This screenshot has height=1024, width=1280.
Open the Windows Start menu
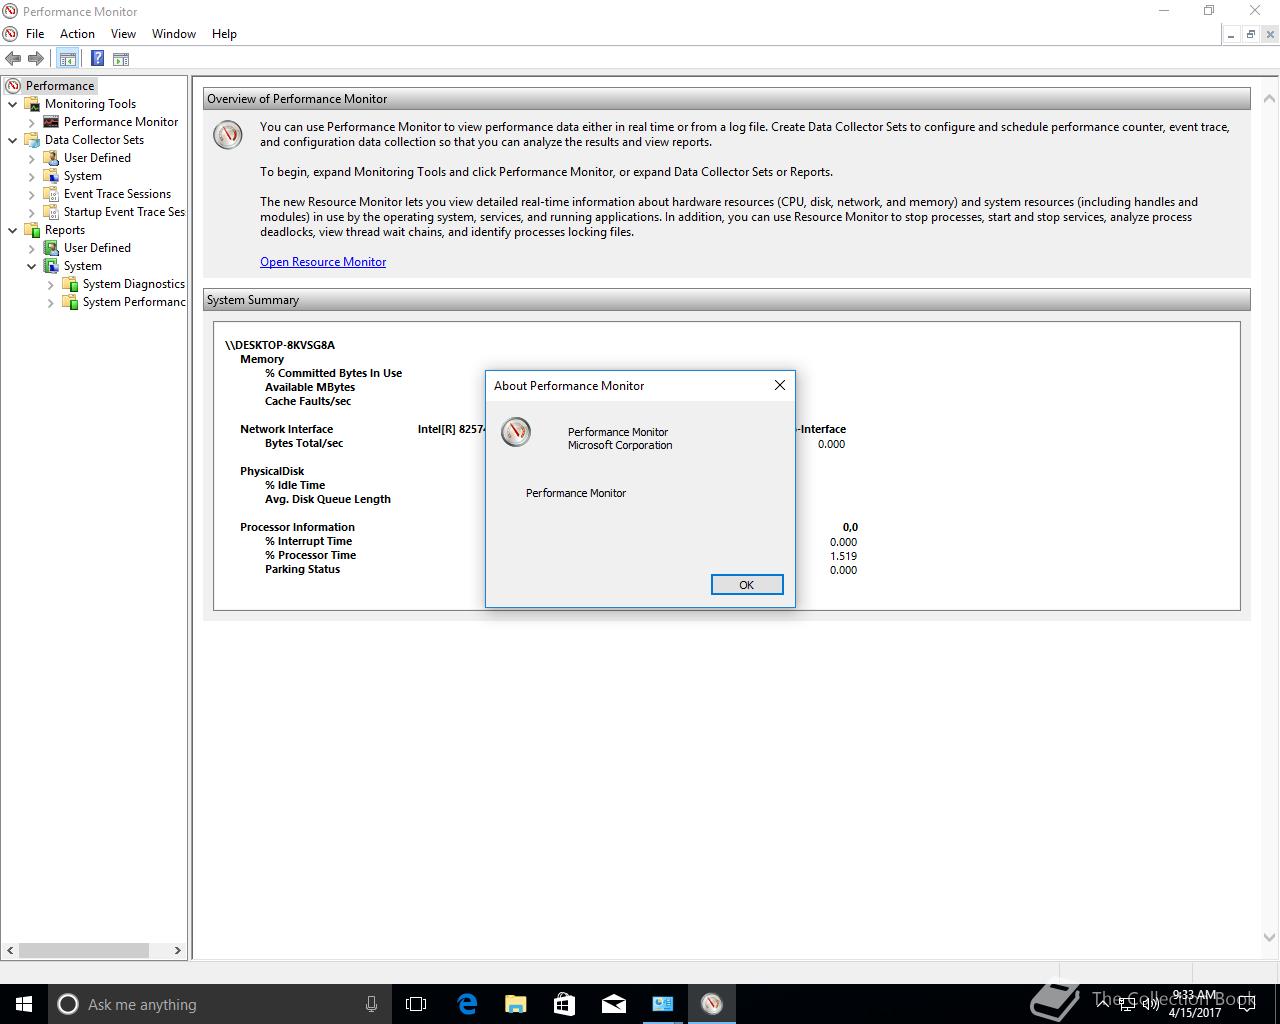tap(24, 1004)
